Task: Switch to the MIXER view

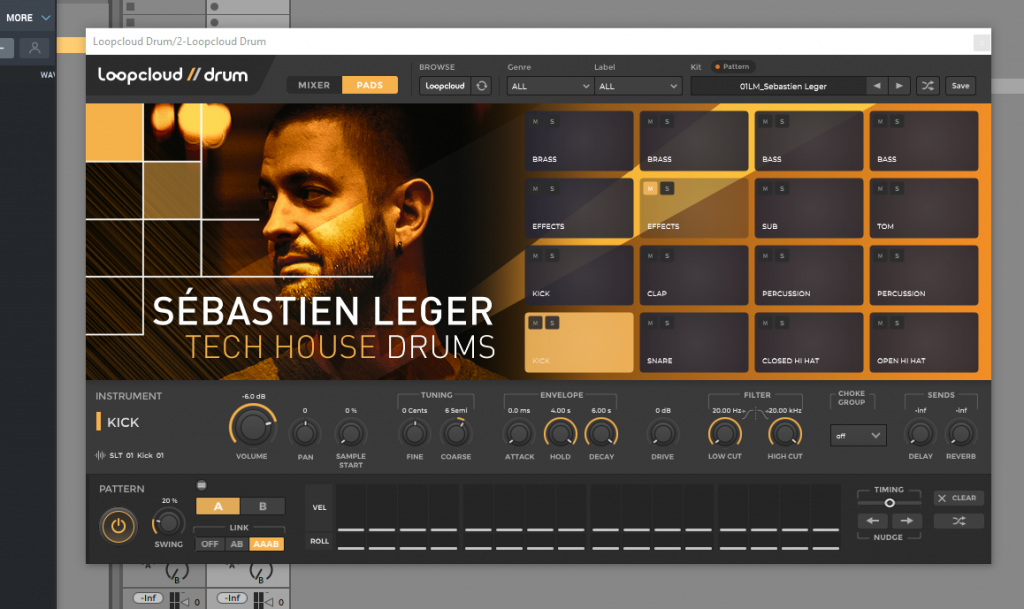Action: (314, 85)
